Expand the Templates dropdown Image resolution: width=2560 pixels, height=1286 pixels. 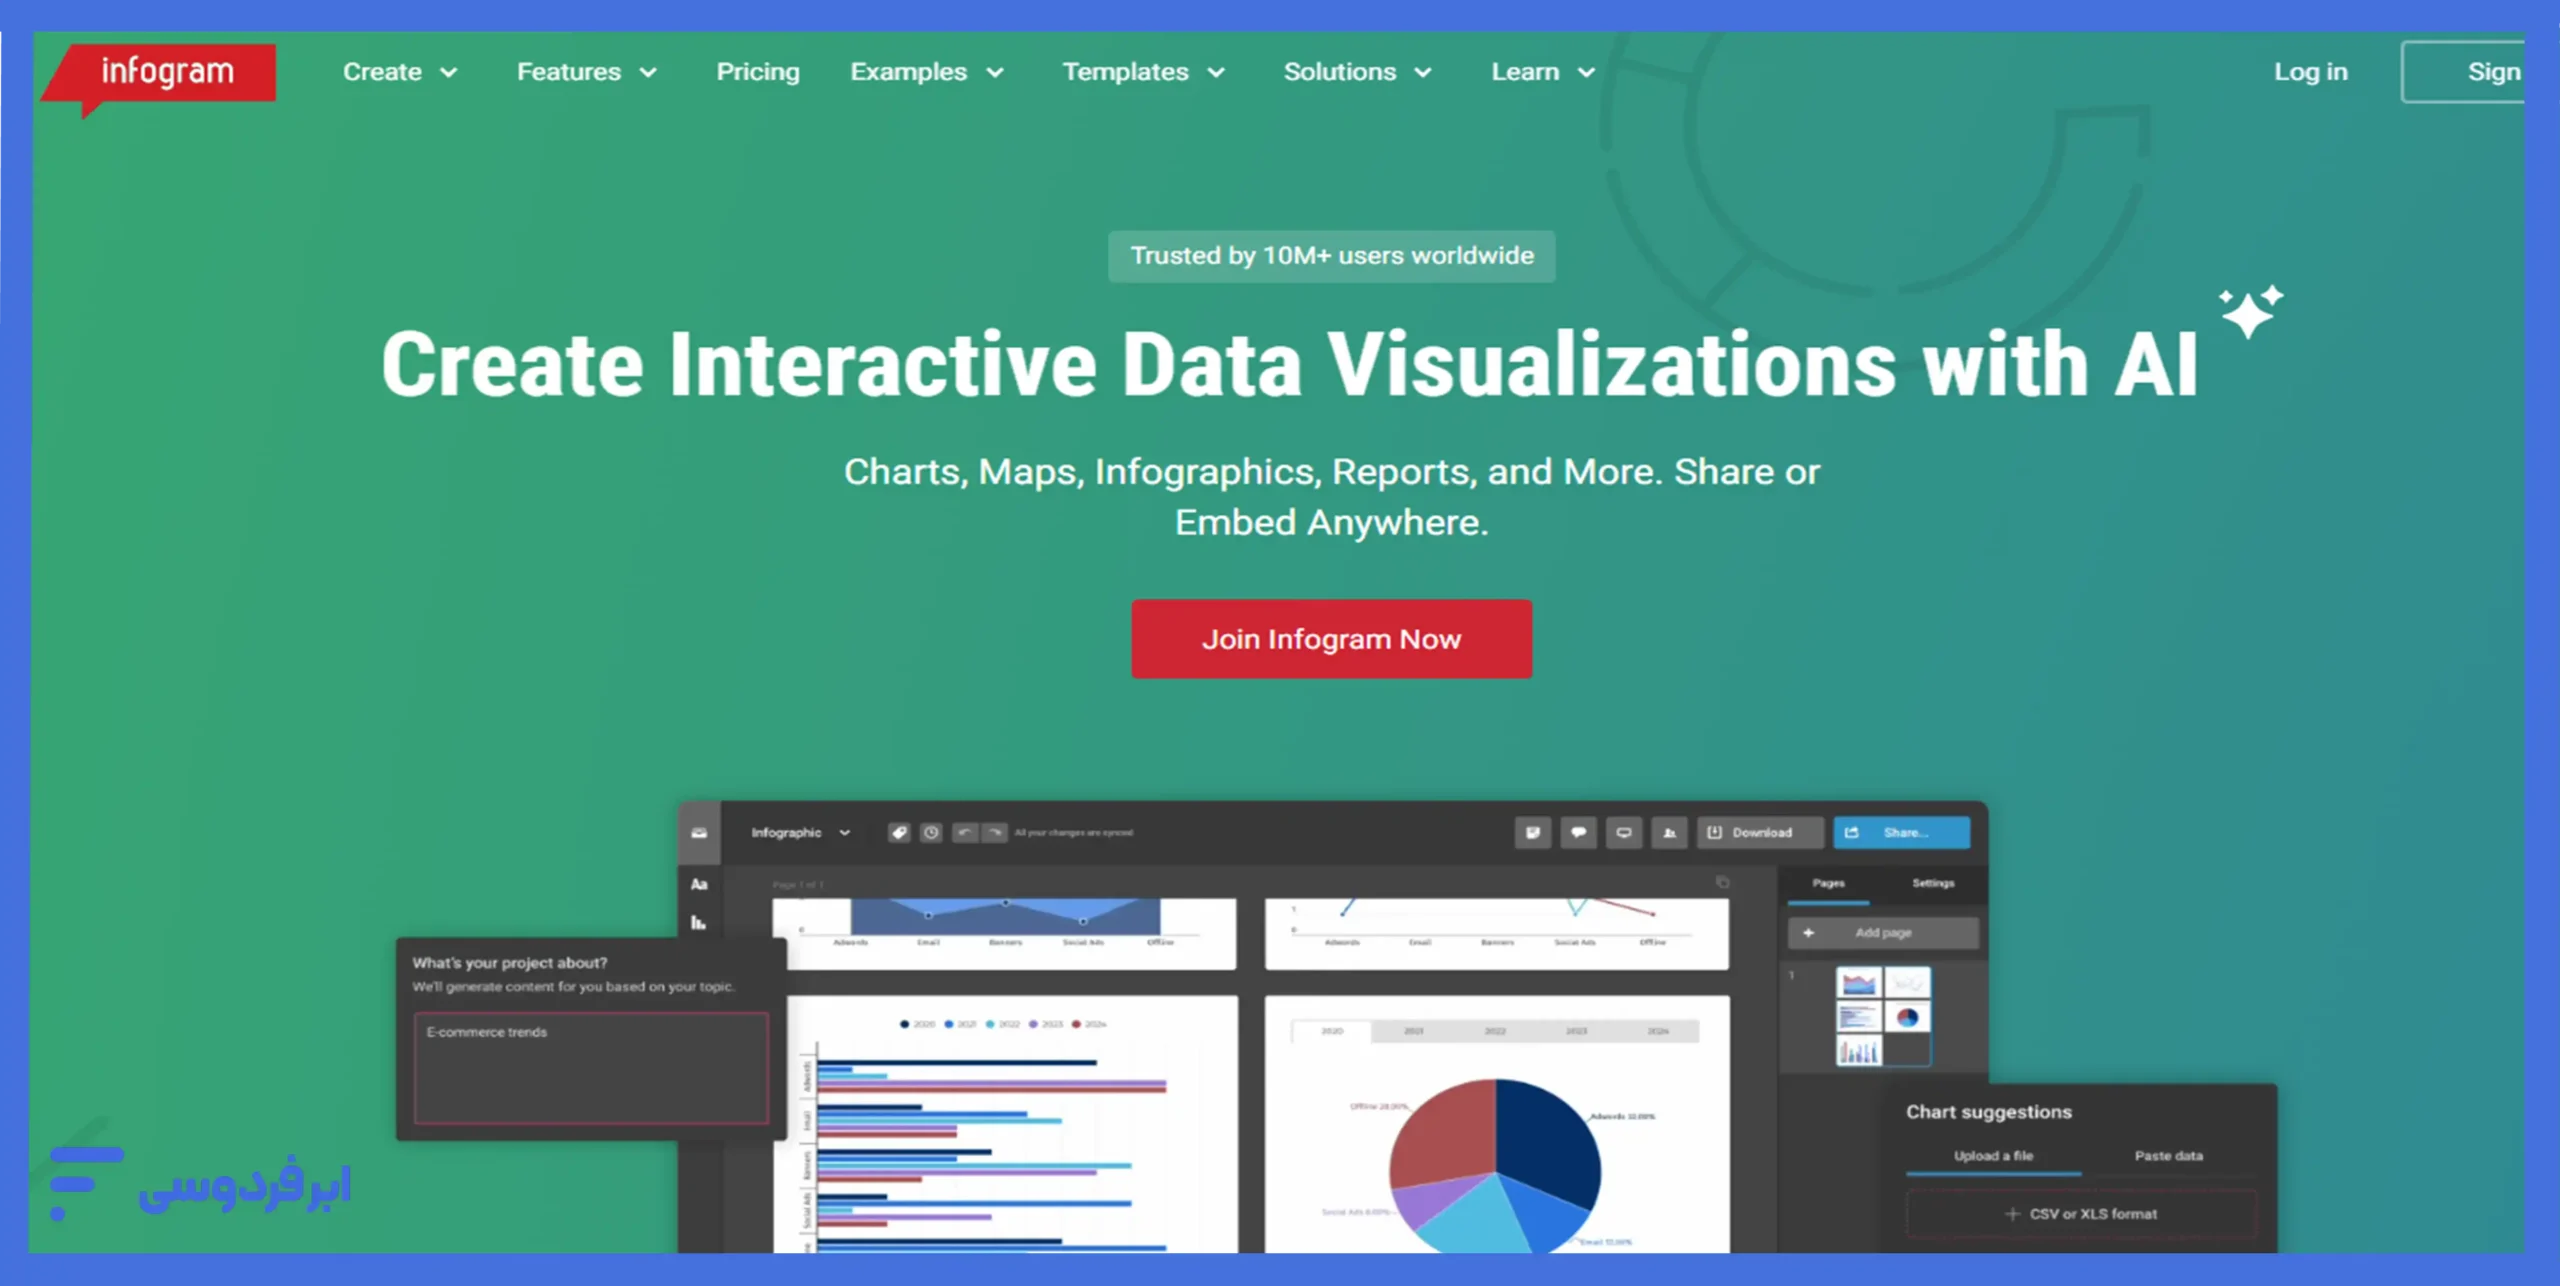[x=1143, y=72]
